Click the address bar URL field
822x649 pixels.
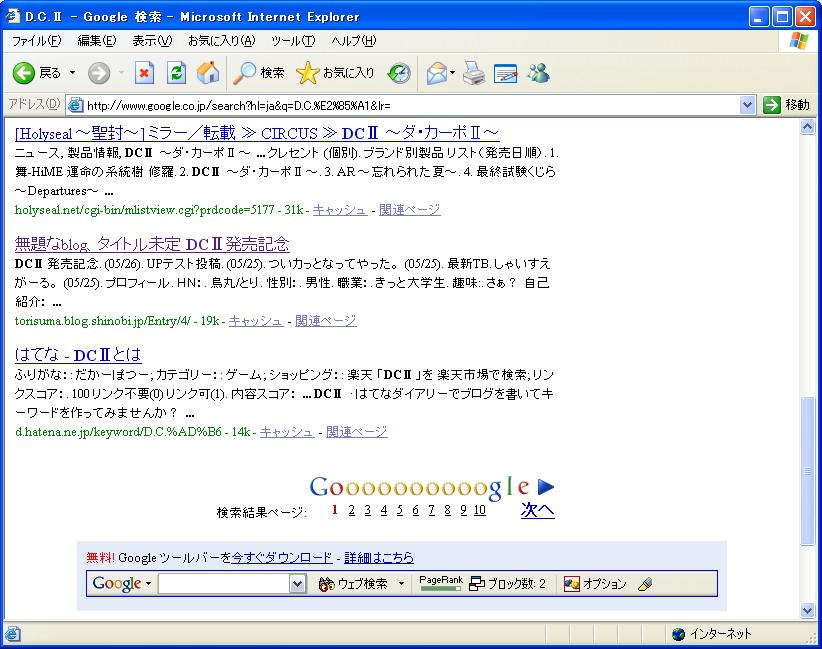point(412,105)
